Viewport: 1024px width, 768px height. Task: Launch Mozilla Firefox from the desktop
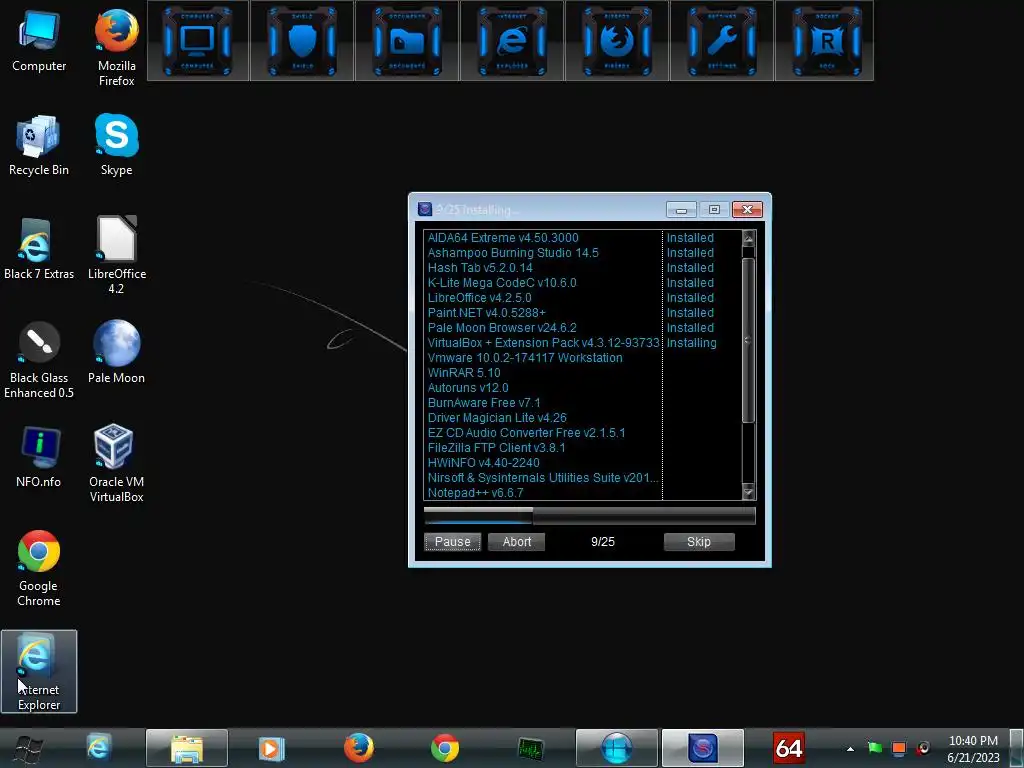pos(116,47)
